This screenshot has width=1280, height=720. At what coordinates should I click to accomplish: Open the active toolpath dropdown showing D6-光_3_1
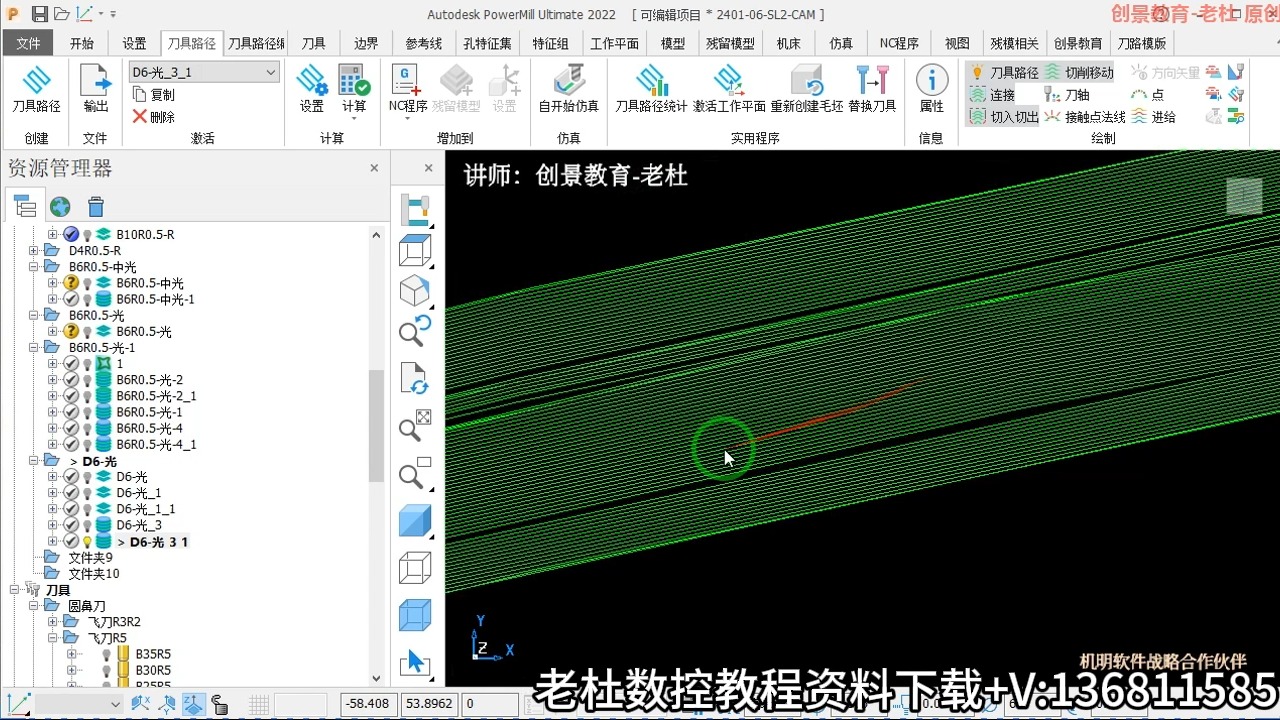click(x=270, y=72)
